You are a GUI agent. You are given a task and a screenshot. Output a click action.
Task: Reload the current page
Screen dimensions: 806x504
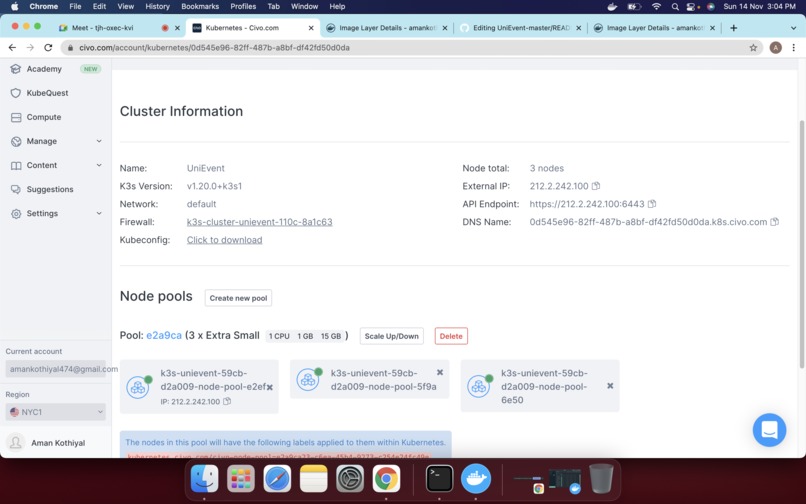[x=48, y=47]
